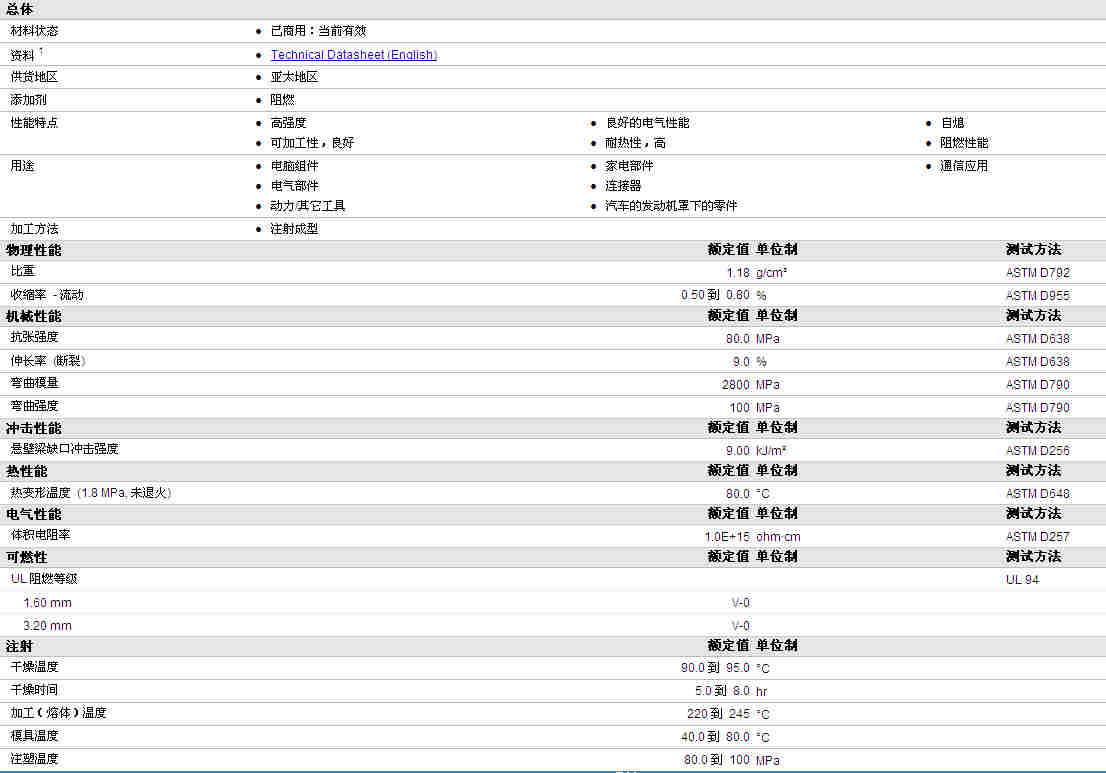Click the ASTM D257 test method
This screenshot has width=1106, height=773.
coord(1038,537)
